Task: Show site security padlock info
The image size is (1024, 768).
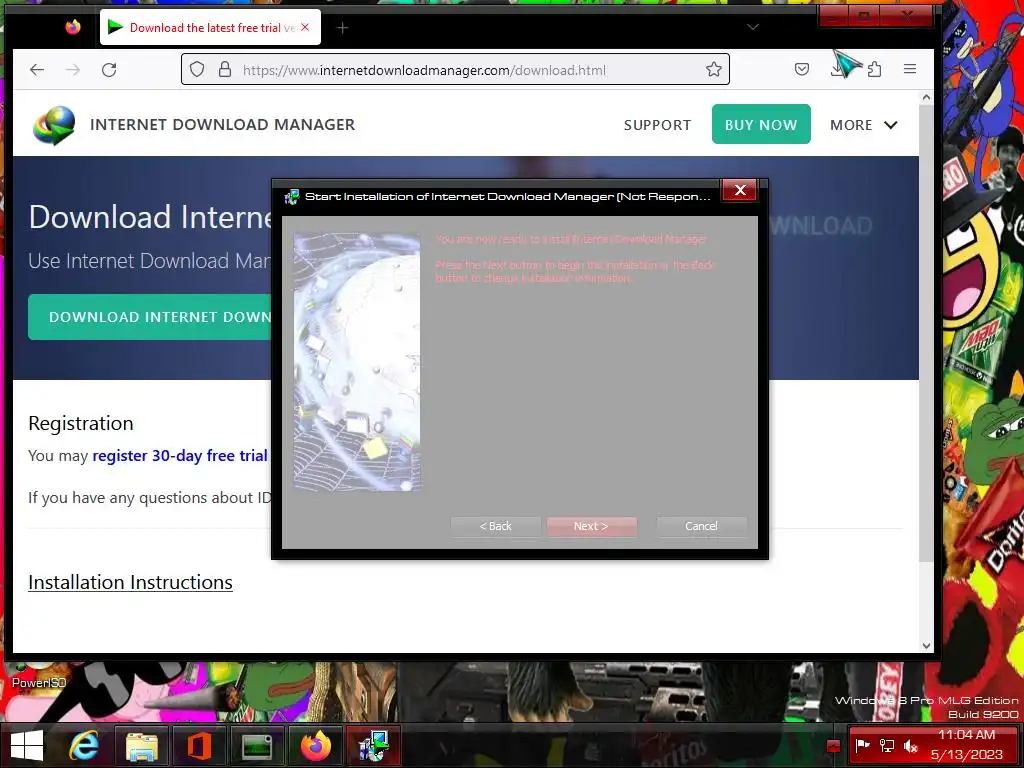Action: pyautogui.click(x=225, y=70)
